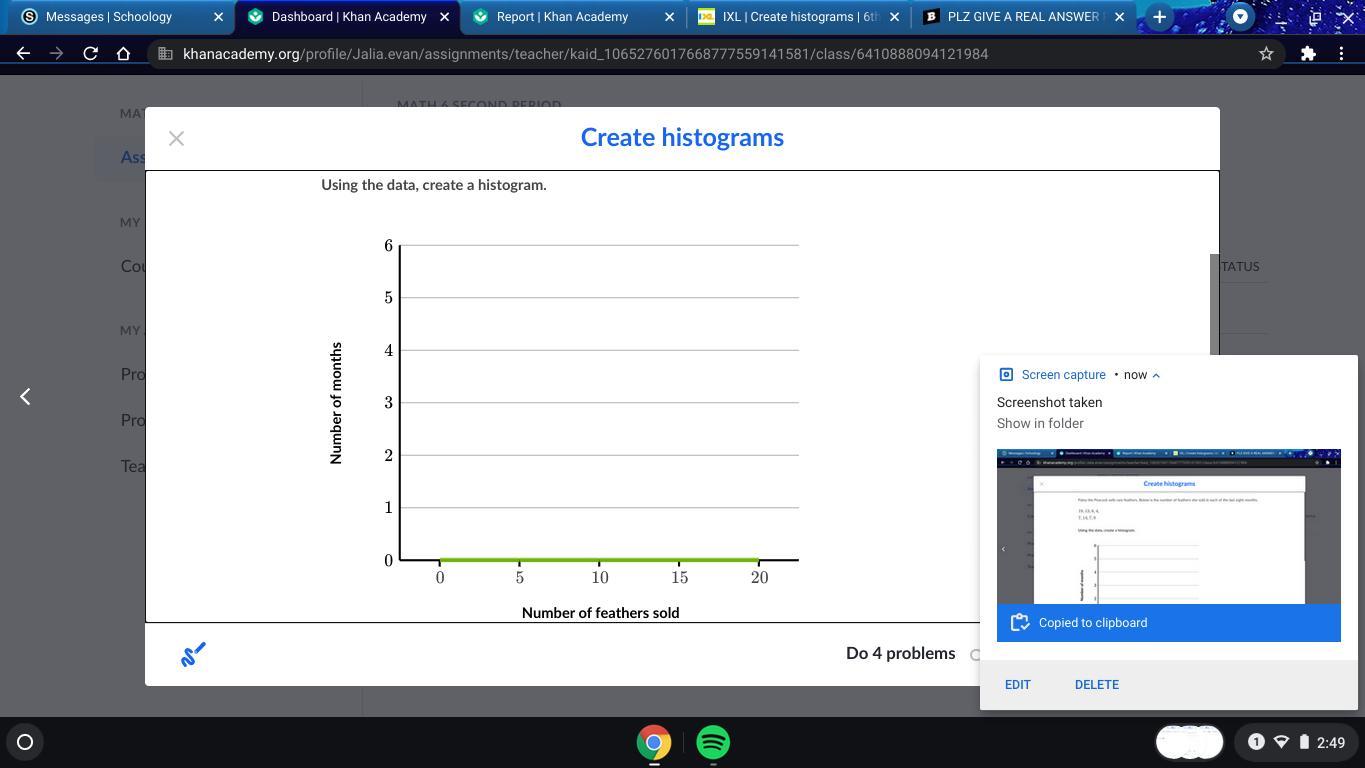This screenshot has height=768, width=1365.
Task: Click EDIT on the screenshot notification
Action: click(x=1017, y=685)
